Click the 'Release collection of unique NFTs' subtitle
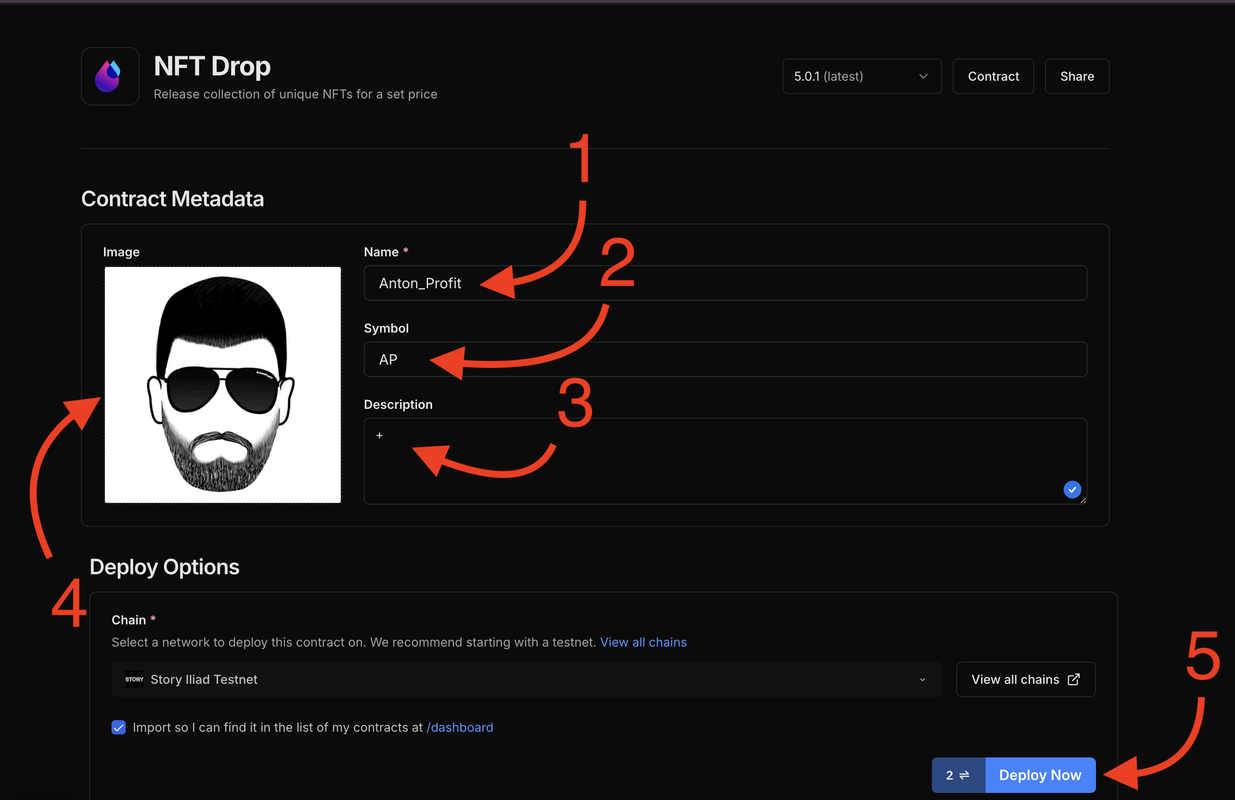The height and width of the screenshot is (800, 1235). point(296,94)
